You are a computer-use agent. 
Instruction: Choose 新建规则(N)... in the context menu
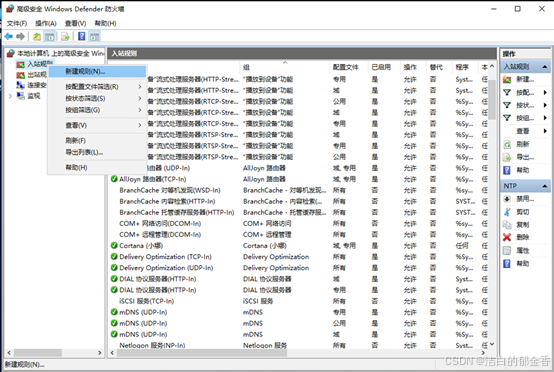97,71
